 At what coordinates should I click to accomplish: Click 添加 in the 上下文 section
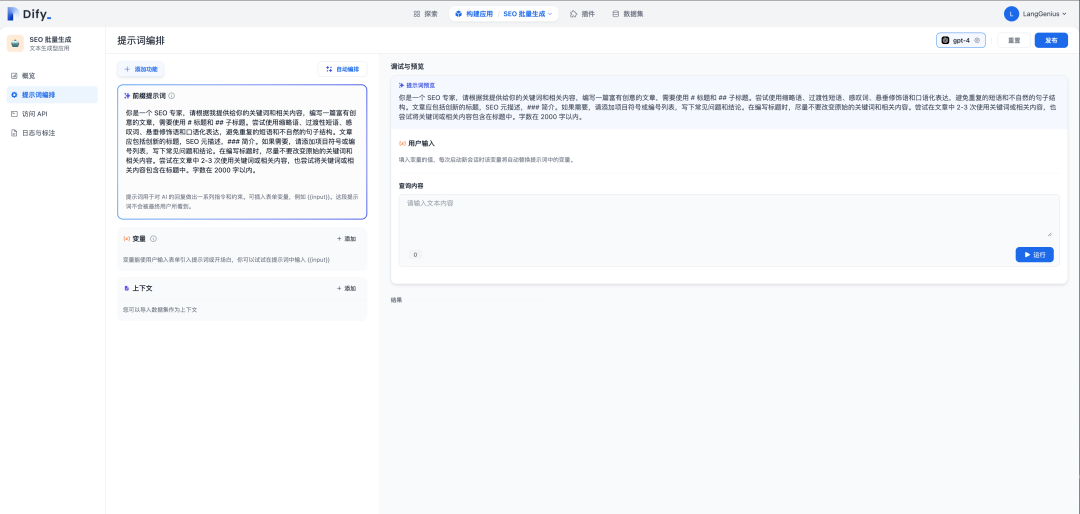click(346, 288)
